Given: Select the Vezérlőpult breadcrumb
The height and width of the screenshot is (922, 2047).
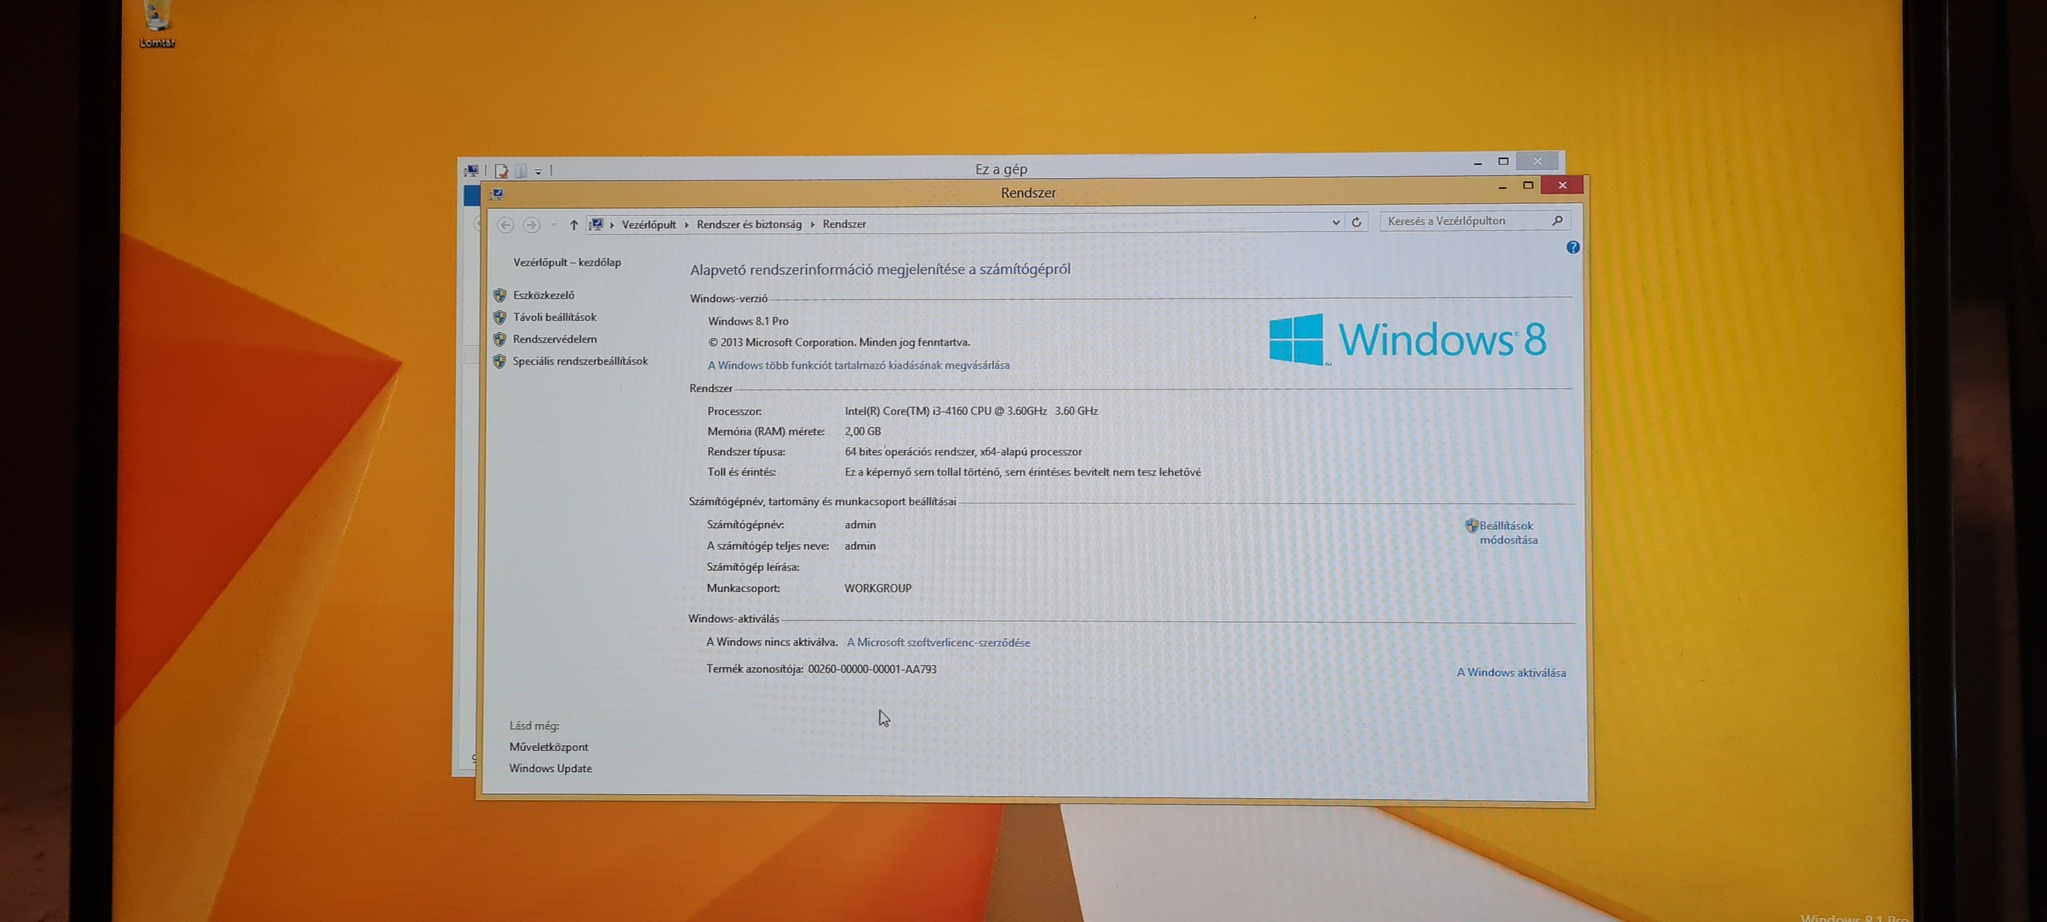Looking at the screenshot, I should 649,224.
